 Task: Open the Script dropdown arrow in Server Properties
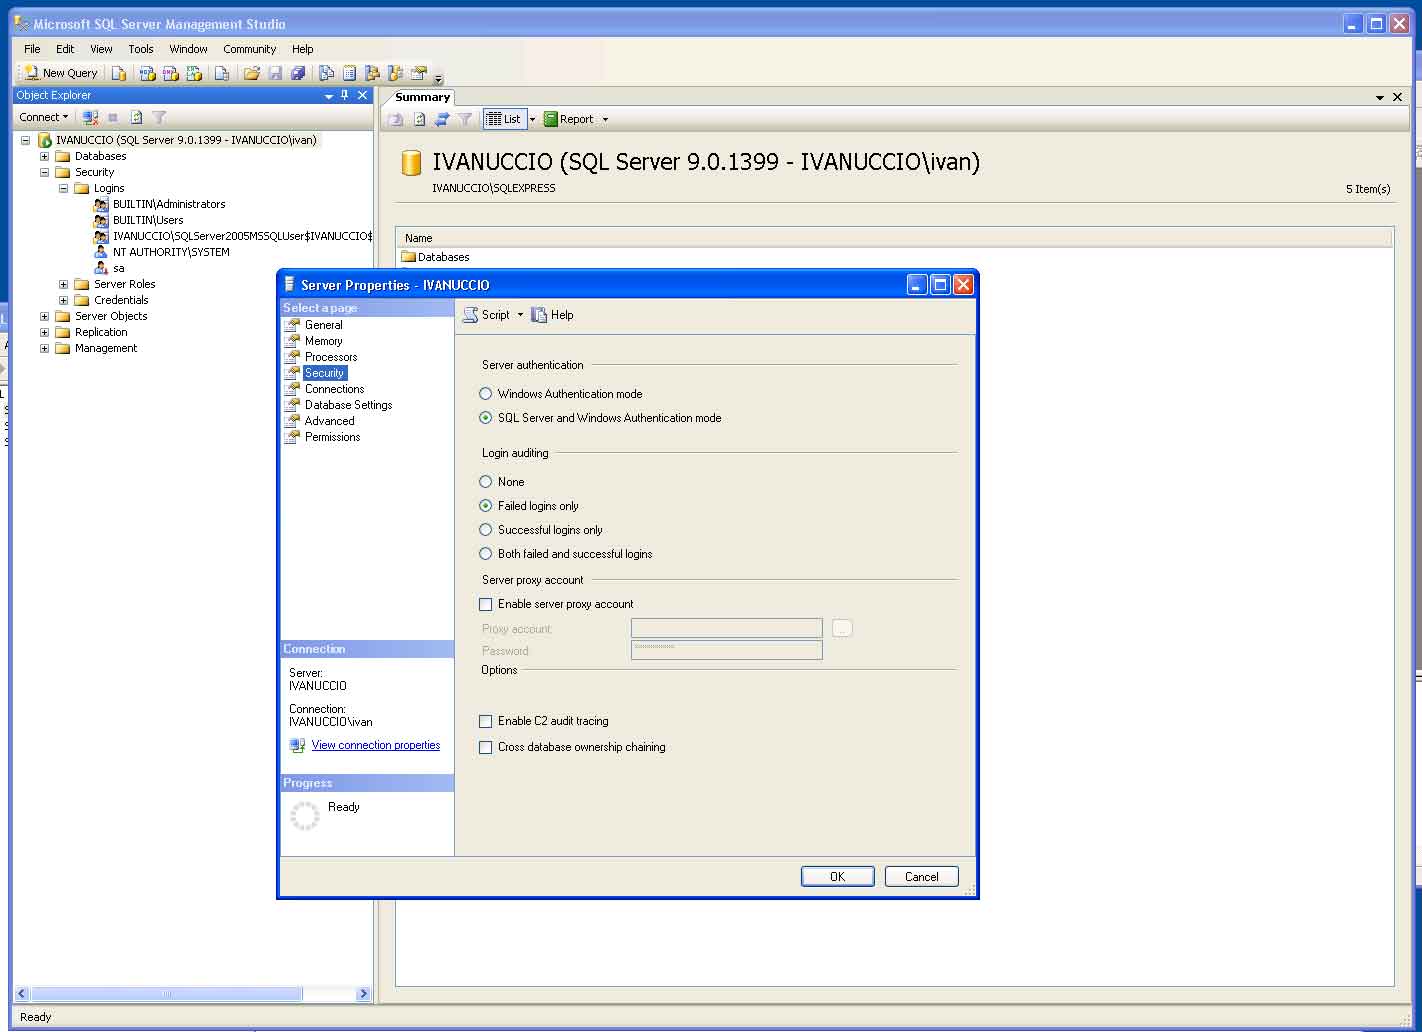520,315
